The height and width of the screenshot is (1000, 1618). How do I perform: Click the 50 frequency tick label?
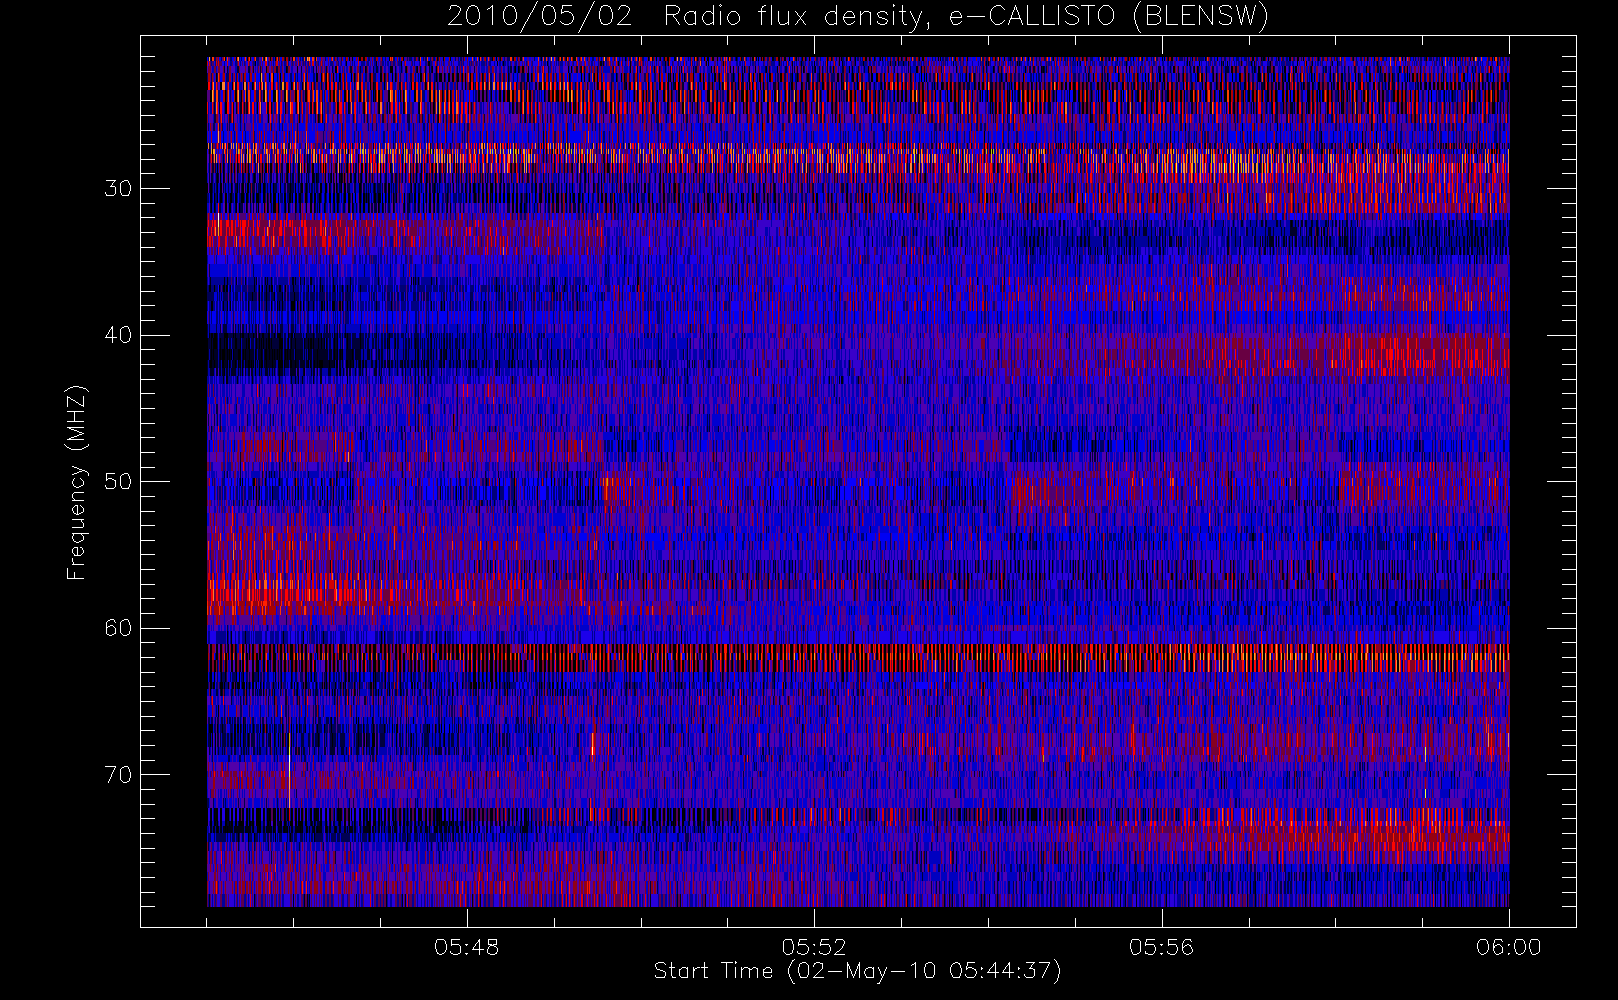coord(118,481)
